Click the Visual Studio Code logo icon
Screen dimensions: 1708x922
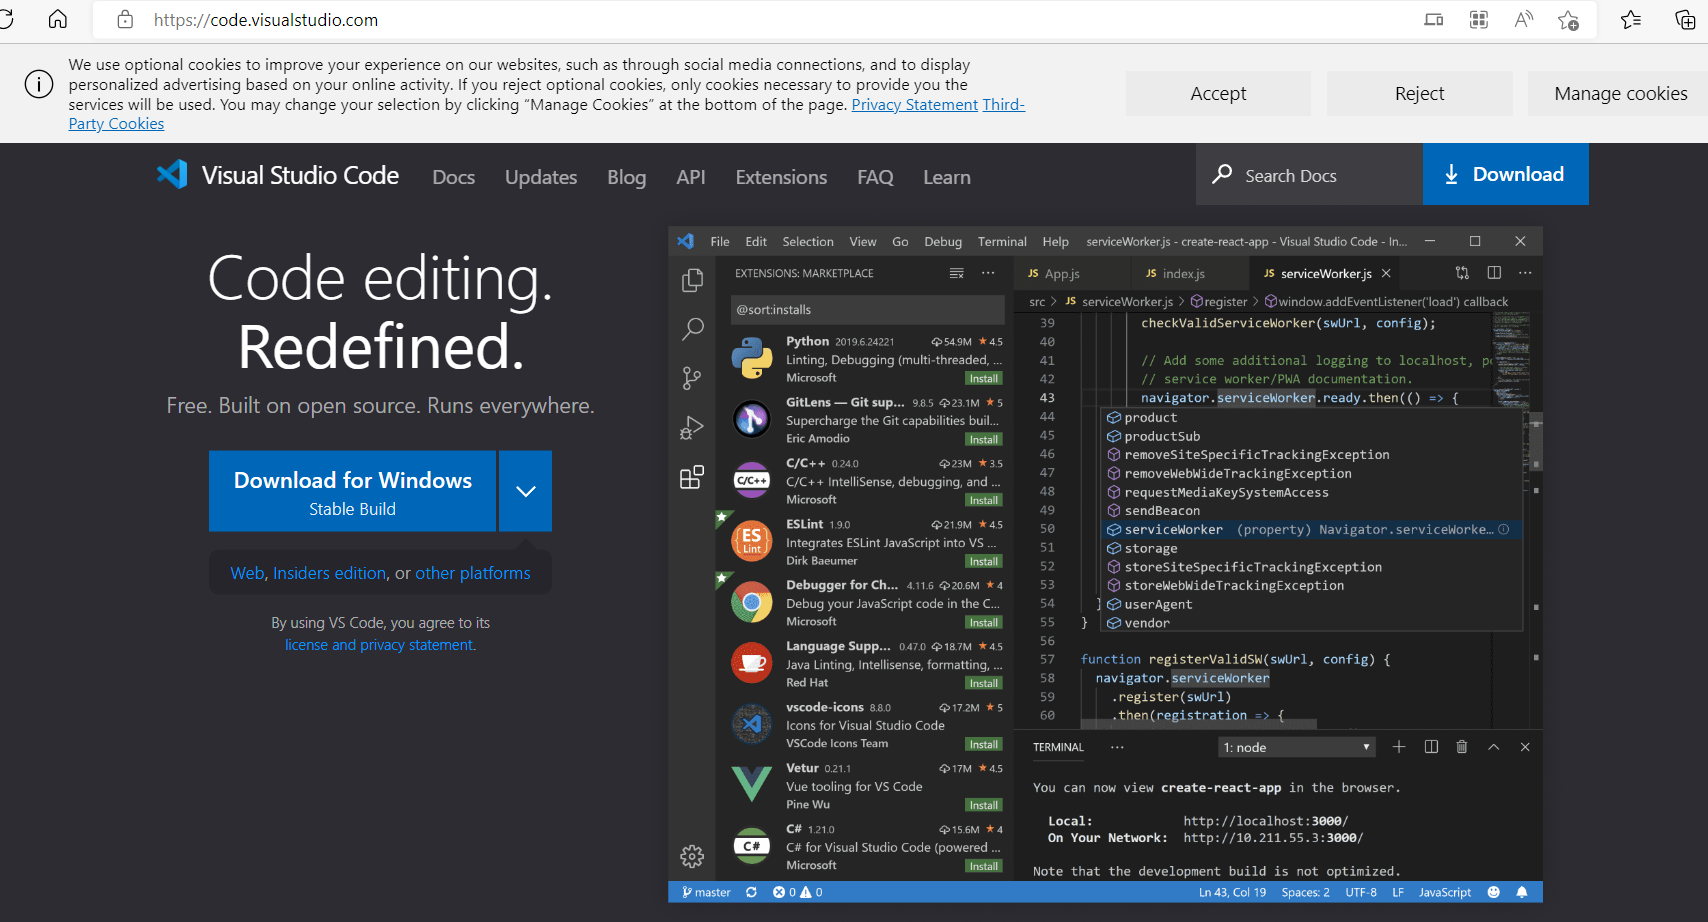(172, 175)
